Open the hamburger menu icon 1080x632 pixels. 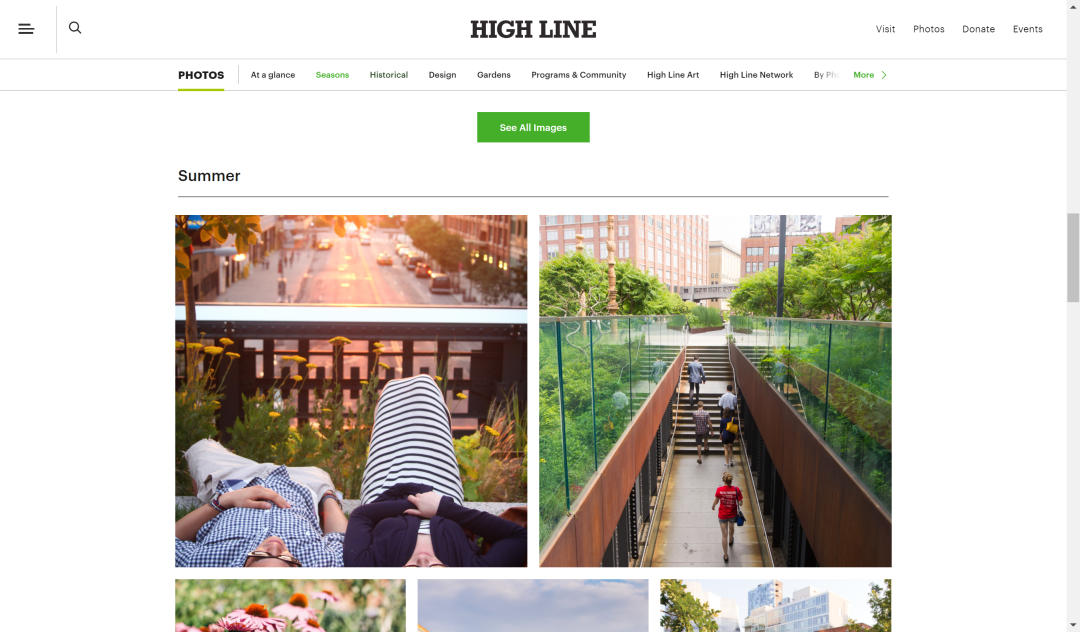click(x=26, y=29)
